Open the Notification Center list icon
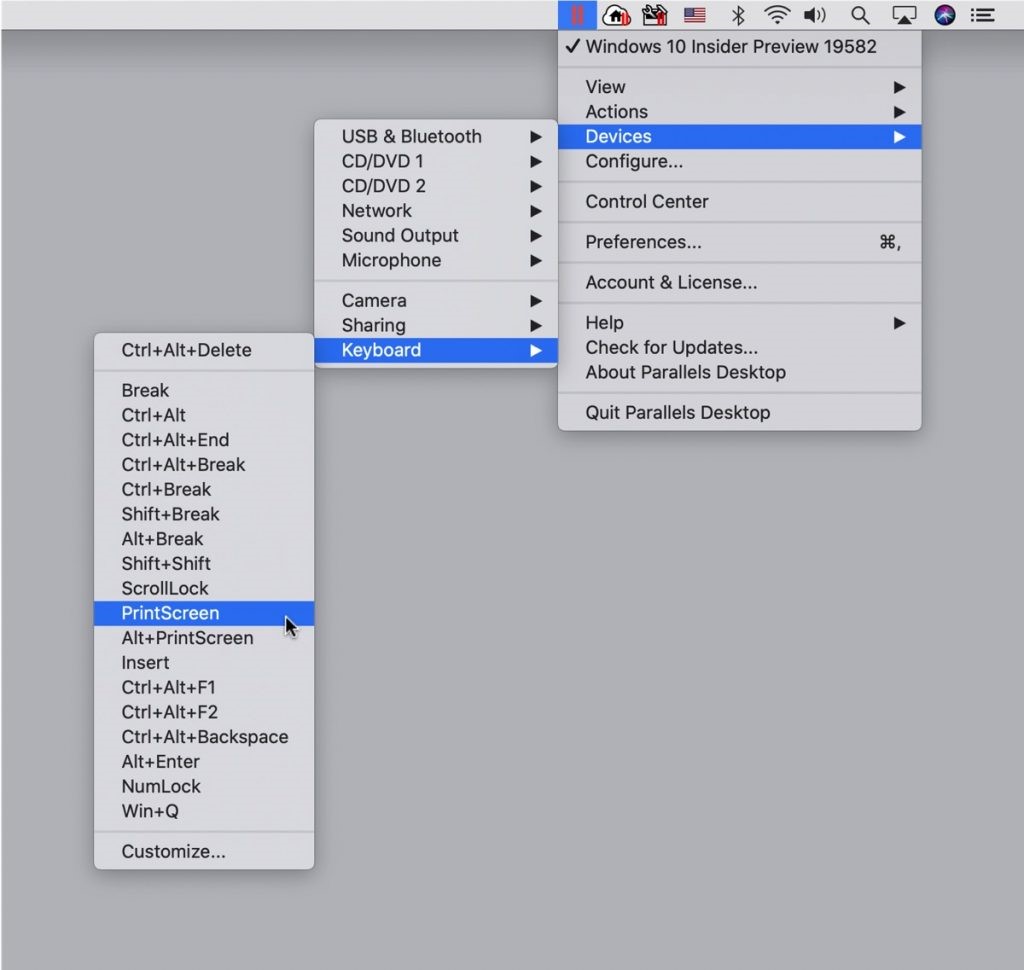Viewport: 1024px width, 970px height. point(983,15)
